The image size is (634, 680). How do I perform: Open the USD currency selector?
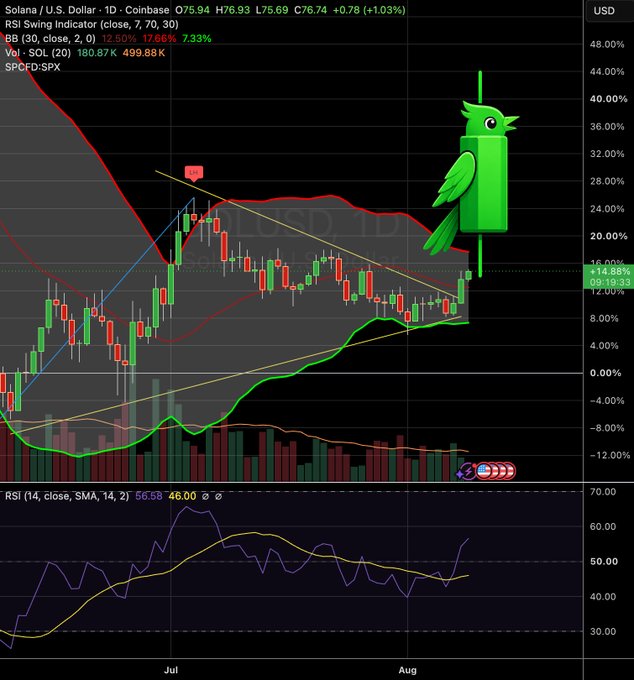coord(609,11)
